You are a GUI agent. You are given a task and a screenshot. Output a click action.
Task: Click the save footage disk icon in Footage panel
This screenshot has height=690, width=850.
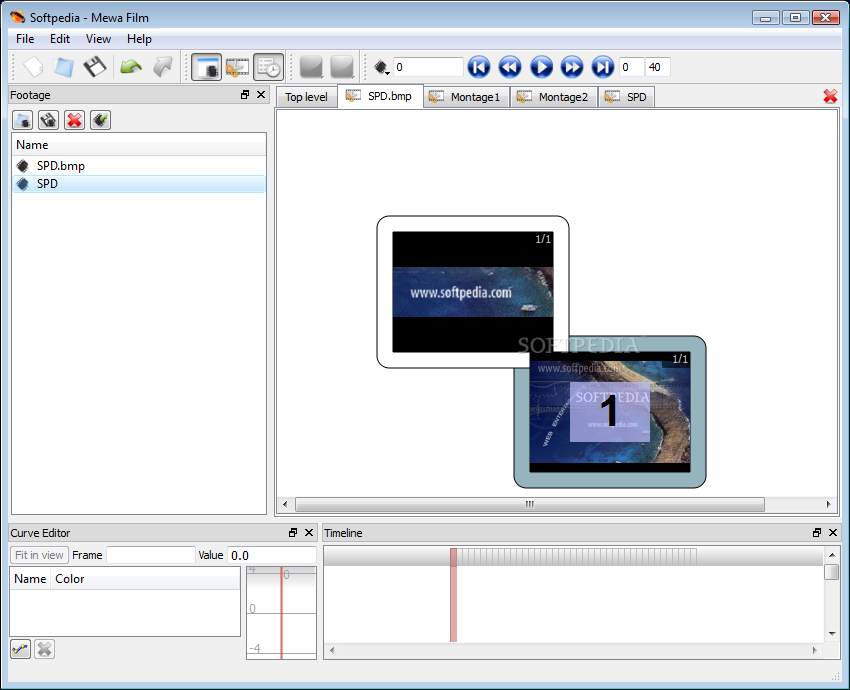49,120
